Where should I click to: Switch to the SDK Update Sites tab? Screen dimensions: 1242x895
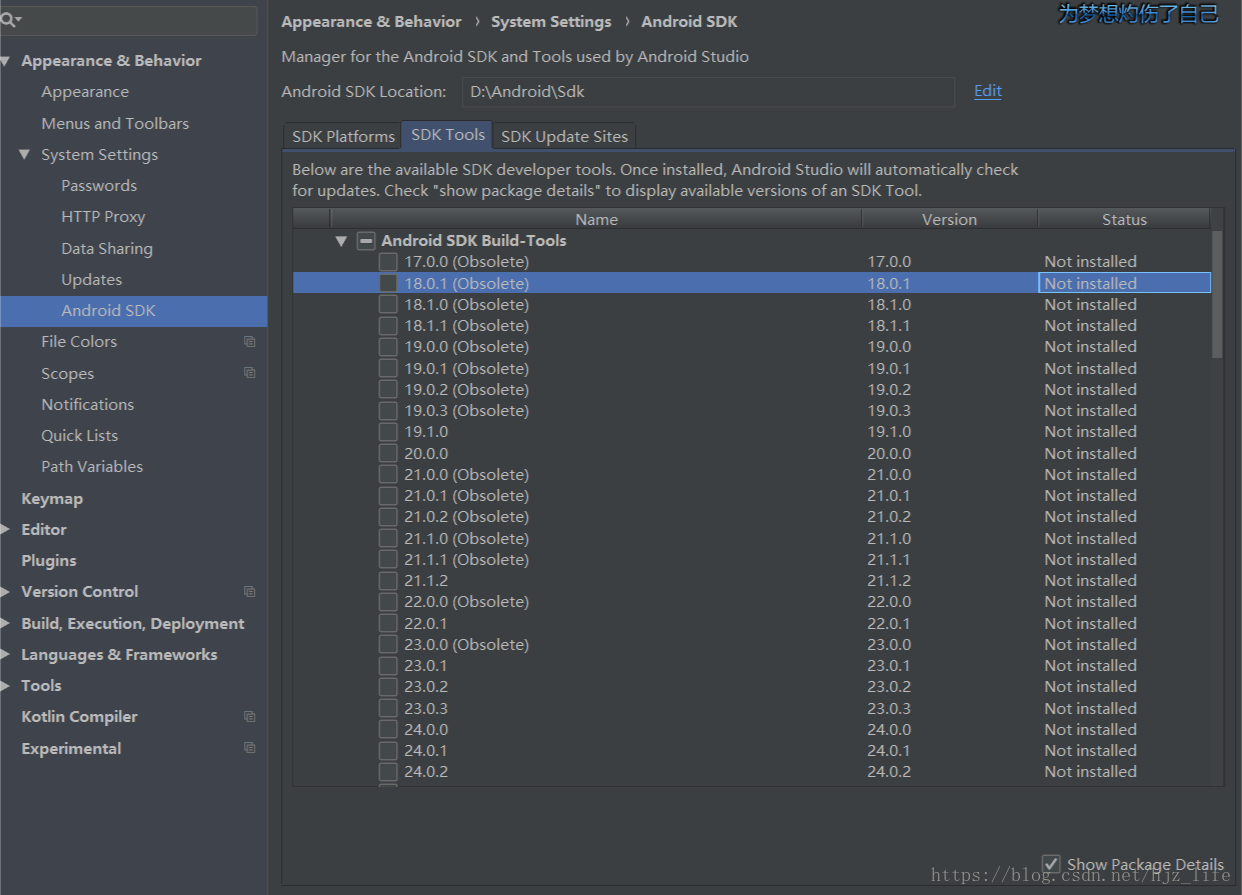[x=564, y=136]
